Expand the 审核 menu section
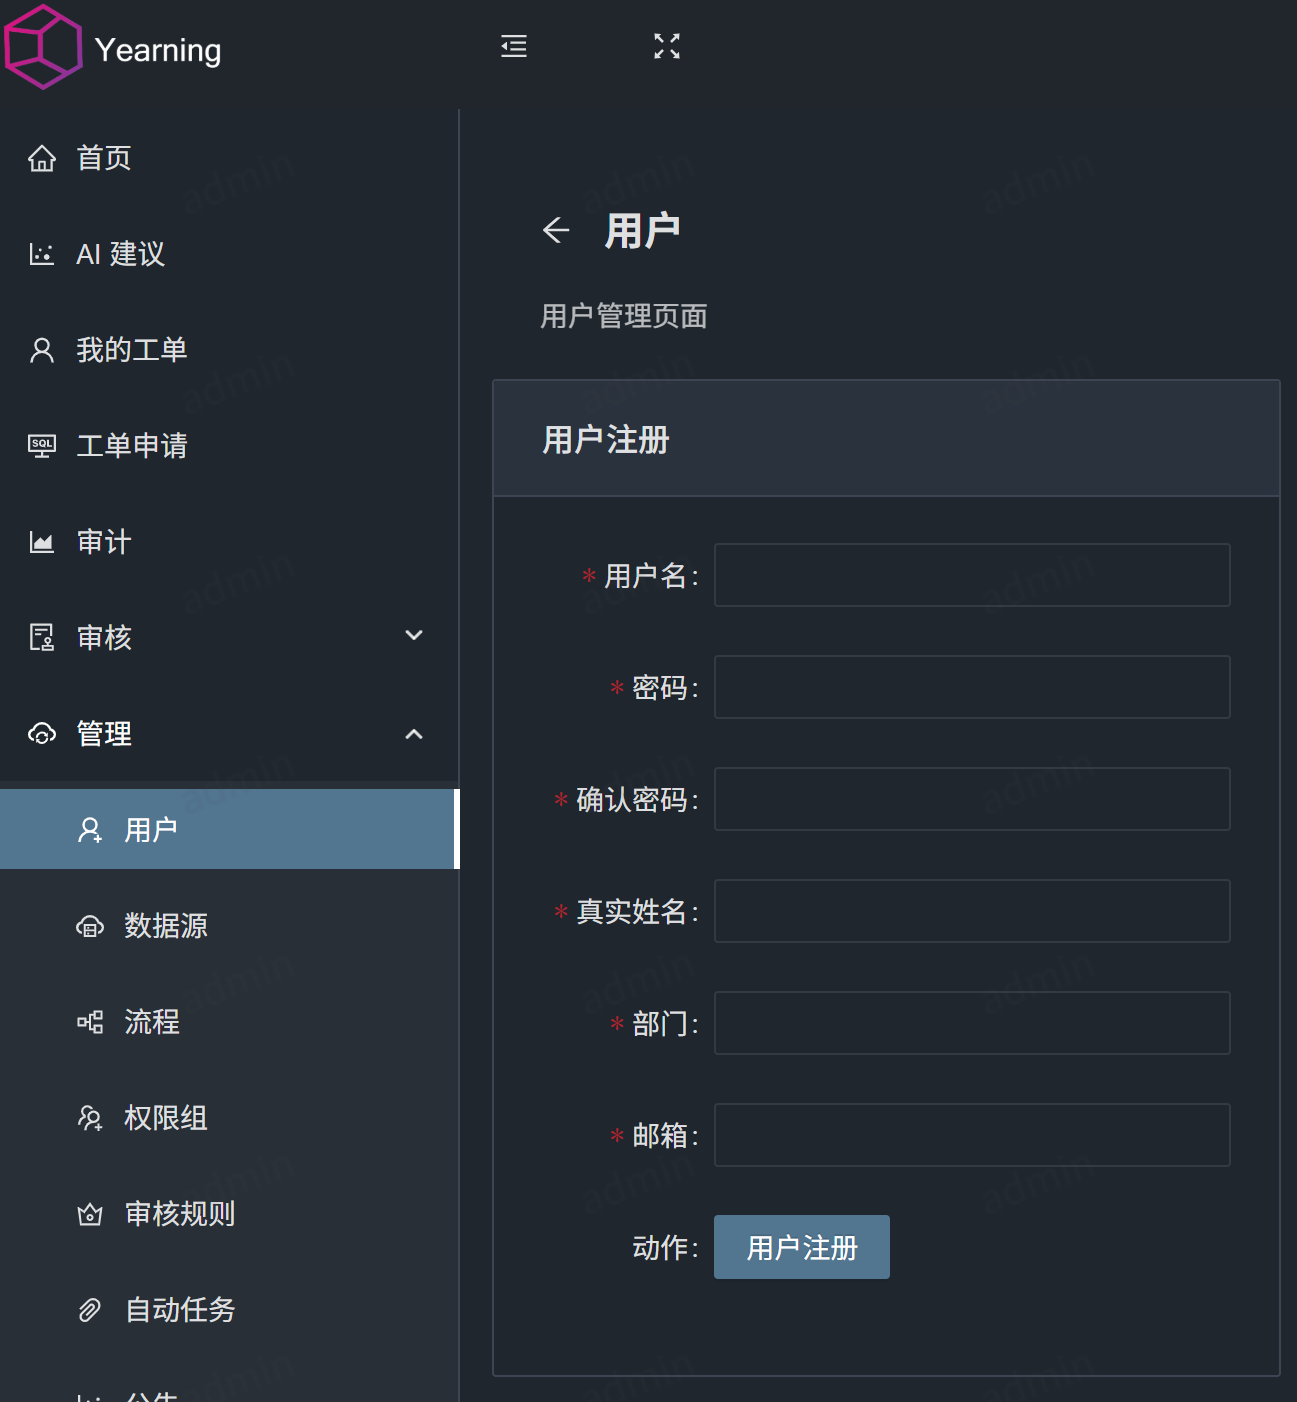1297x1402 pixels. [414, 636]
